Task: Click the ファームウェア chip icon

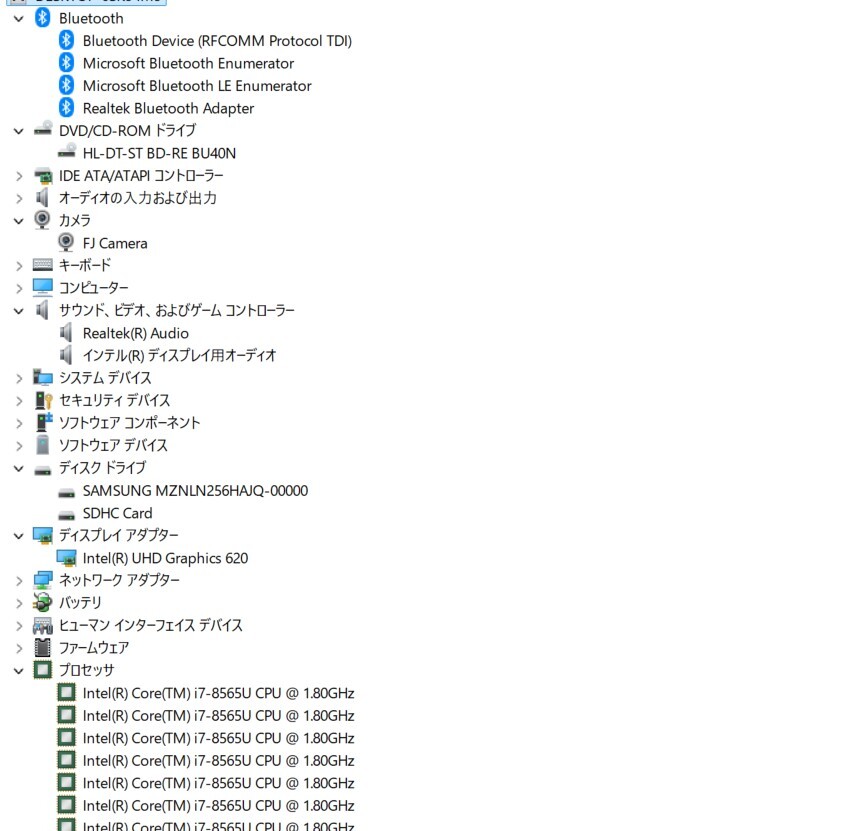Action: [x=42, y=647]
